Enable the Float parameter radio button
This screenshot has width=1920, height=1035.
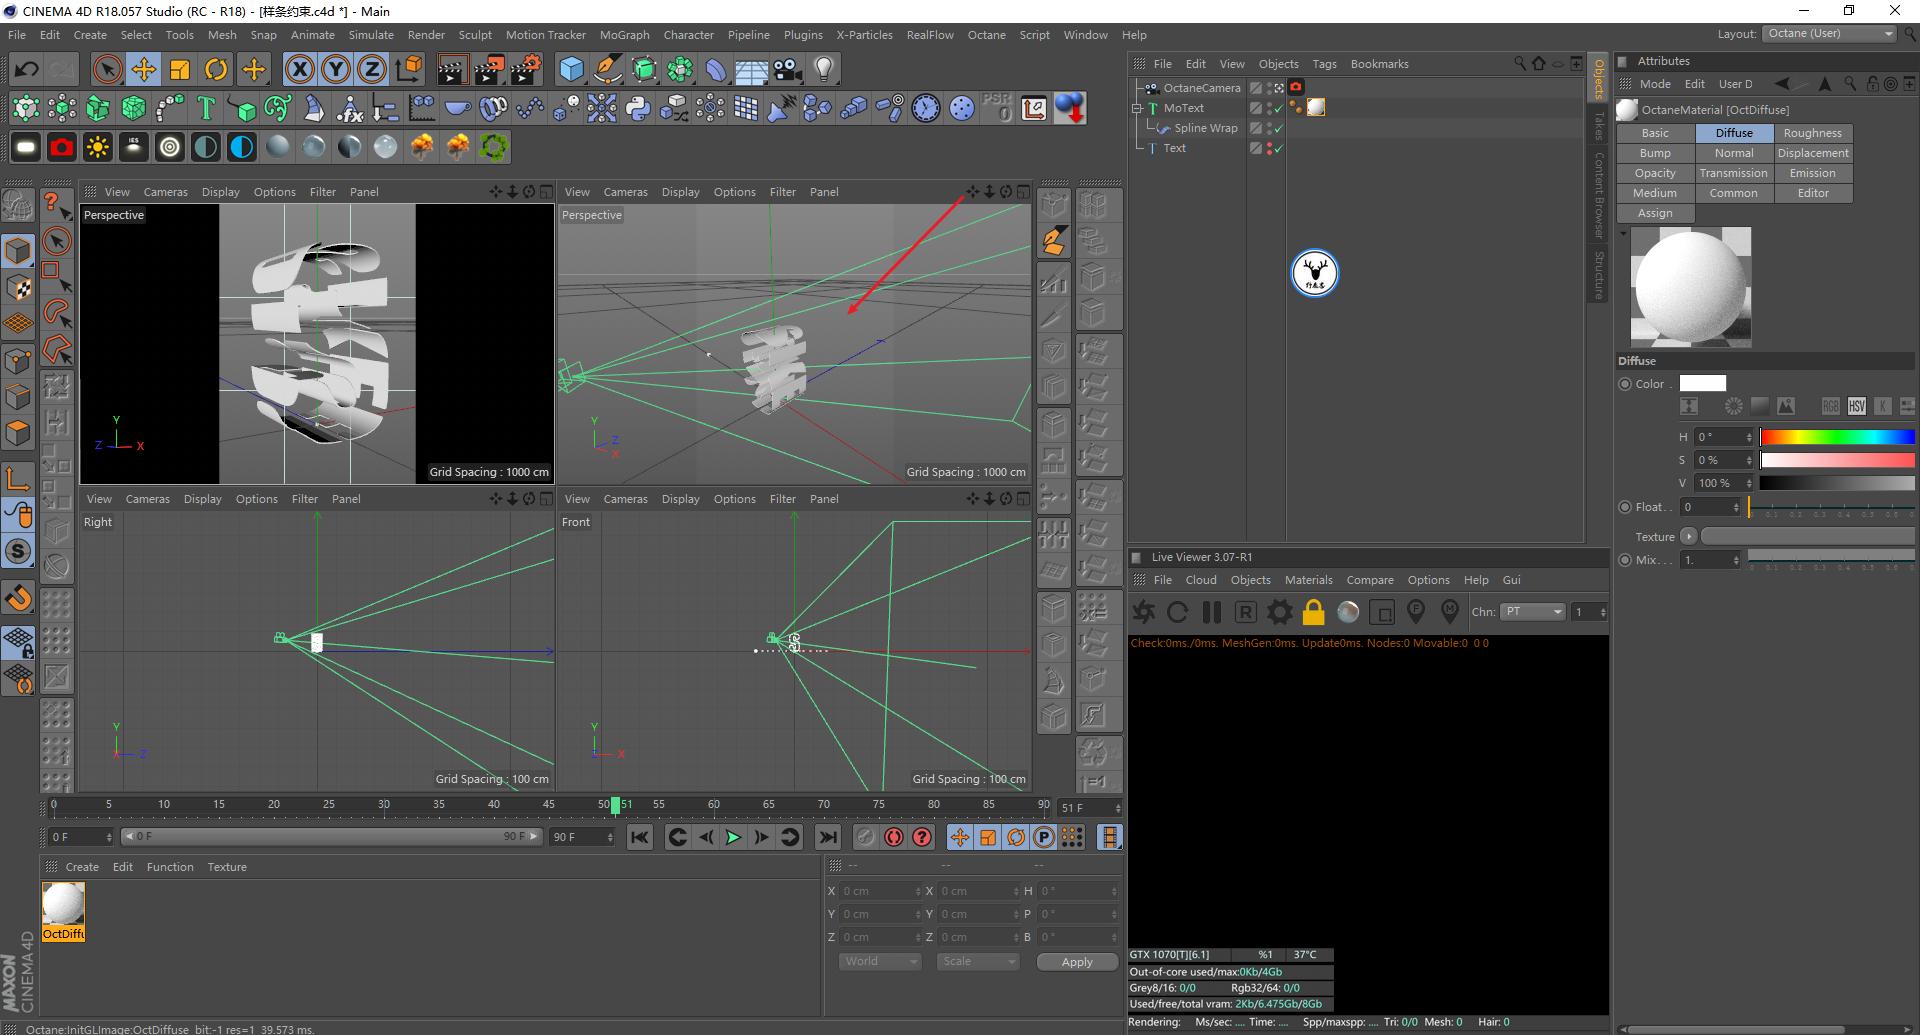click(1625, 507)
